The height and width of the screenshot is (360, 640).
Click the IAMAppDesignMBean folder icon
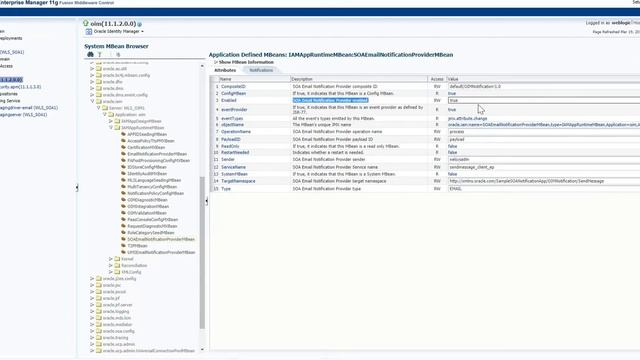pos(117,121)
